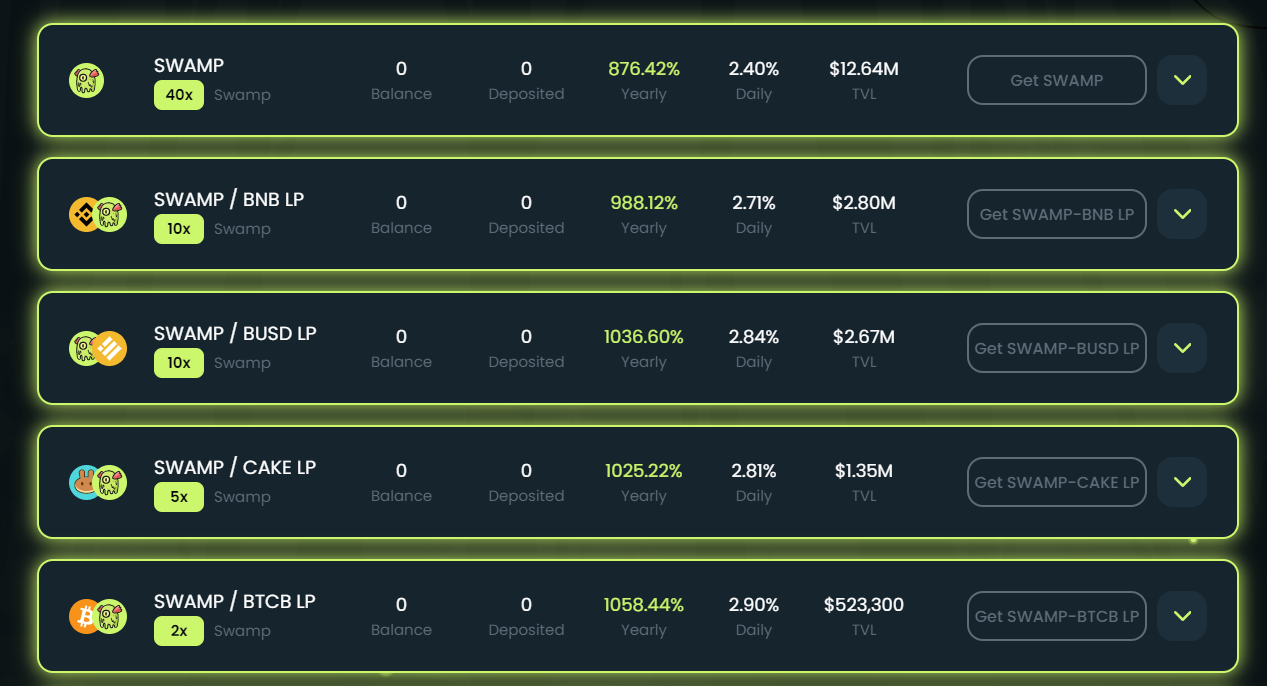Click the SWAMP / BTCB LP pair icon

coord(97,616)
